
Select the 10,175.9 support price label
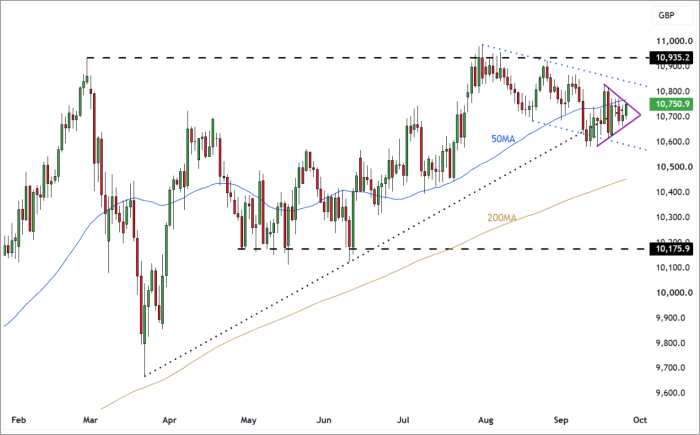(672, 248)
